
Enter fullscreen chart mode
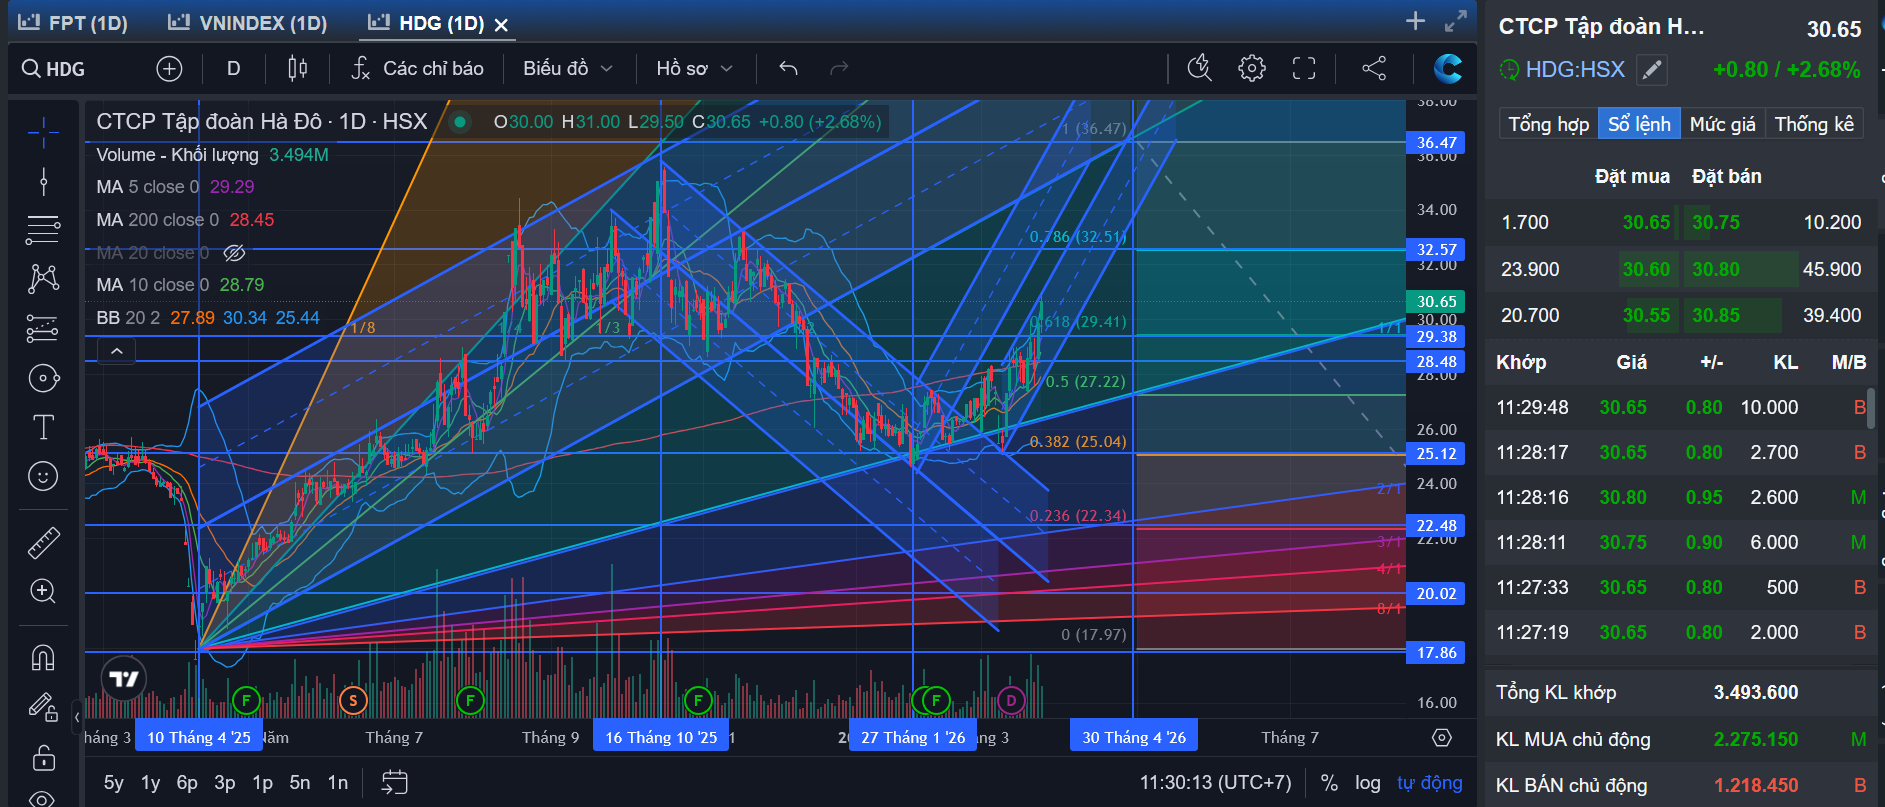click(x=1304, y=68)
